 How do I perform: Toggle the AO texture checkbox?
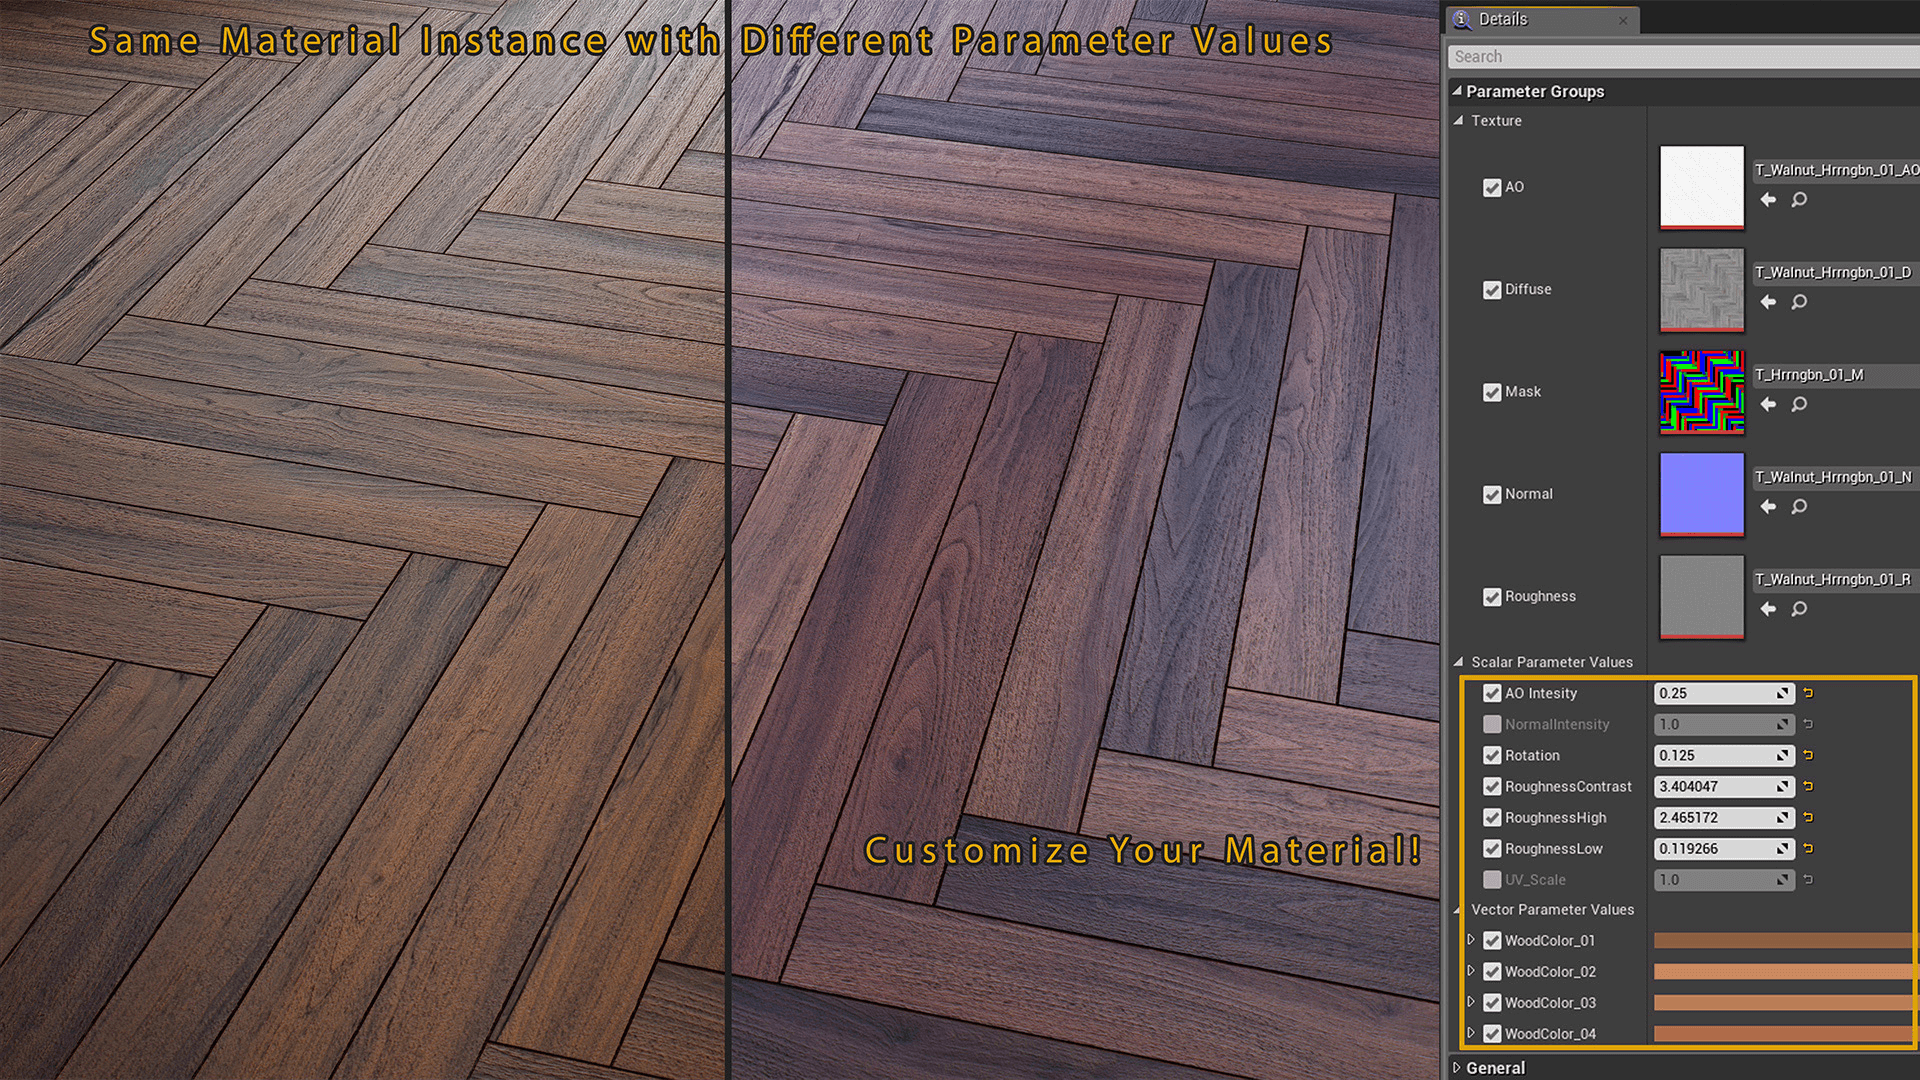pos(1492,187)
